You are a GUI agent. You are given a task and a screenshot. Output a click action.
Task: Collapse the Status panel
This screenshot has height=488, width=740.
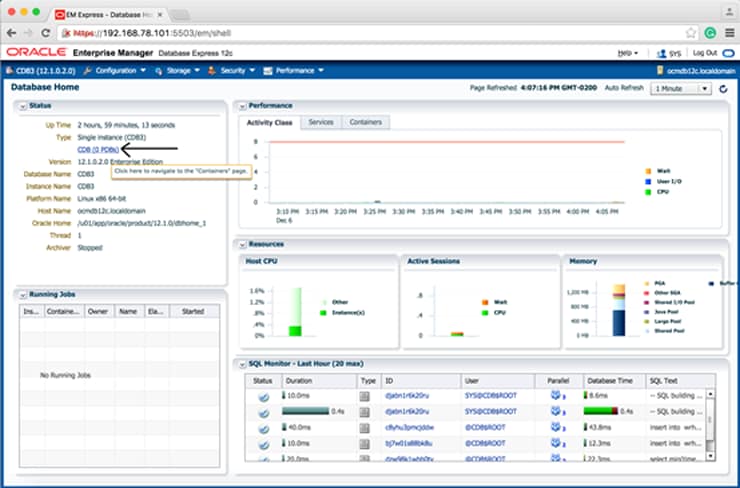[x=22, y=107]
